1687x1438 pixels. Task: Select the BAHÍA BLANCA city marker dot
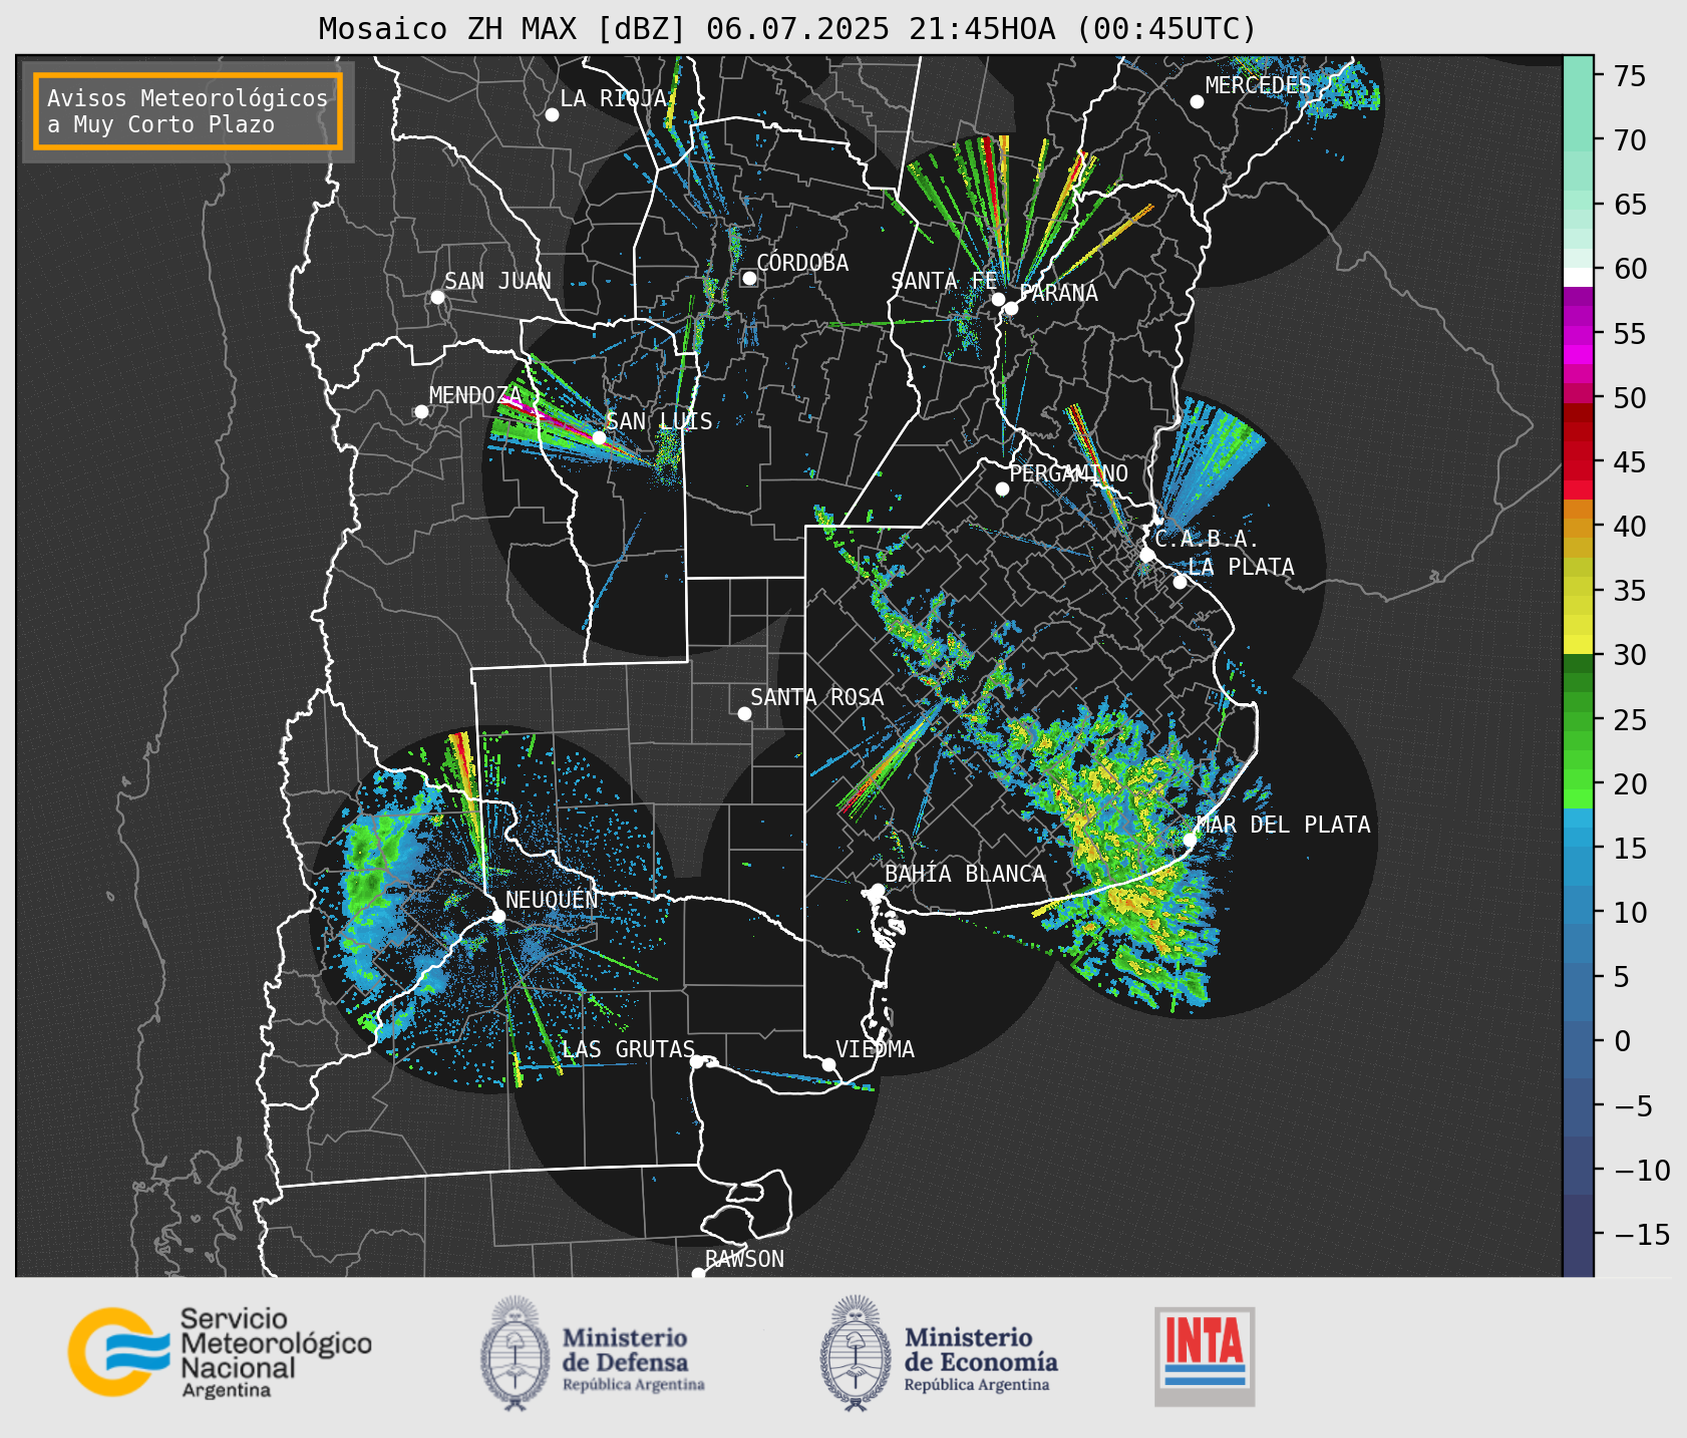[x=877, y=890]
